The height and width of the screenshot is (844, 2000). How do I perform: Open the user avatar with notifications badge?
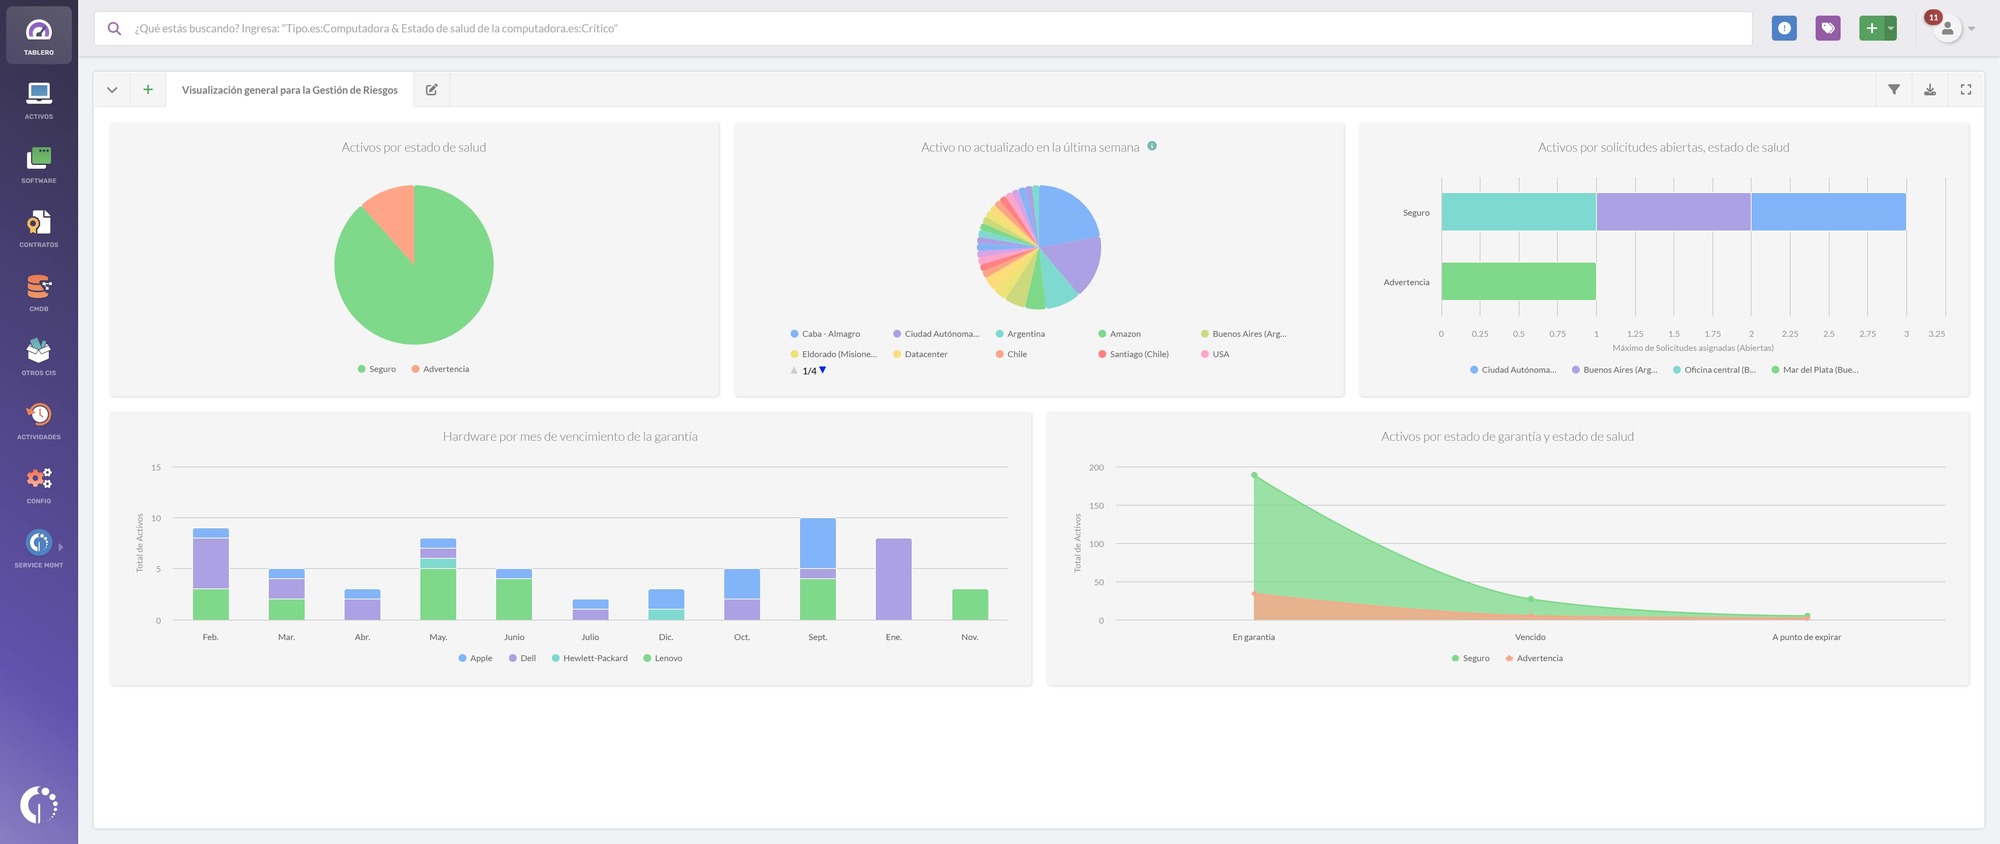pyautogui.click(x=1945, y=27)
